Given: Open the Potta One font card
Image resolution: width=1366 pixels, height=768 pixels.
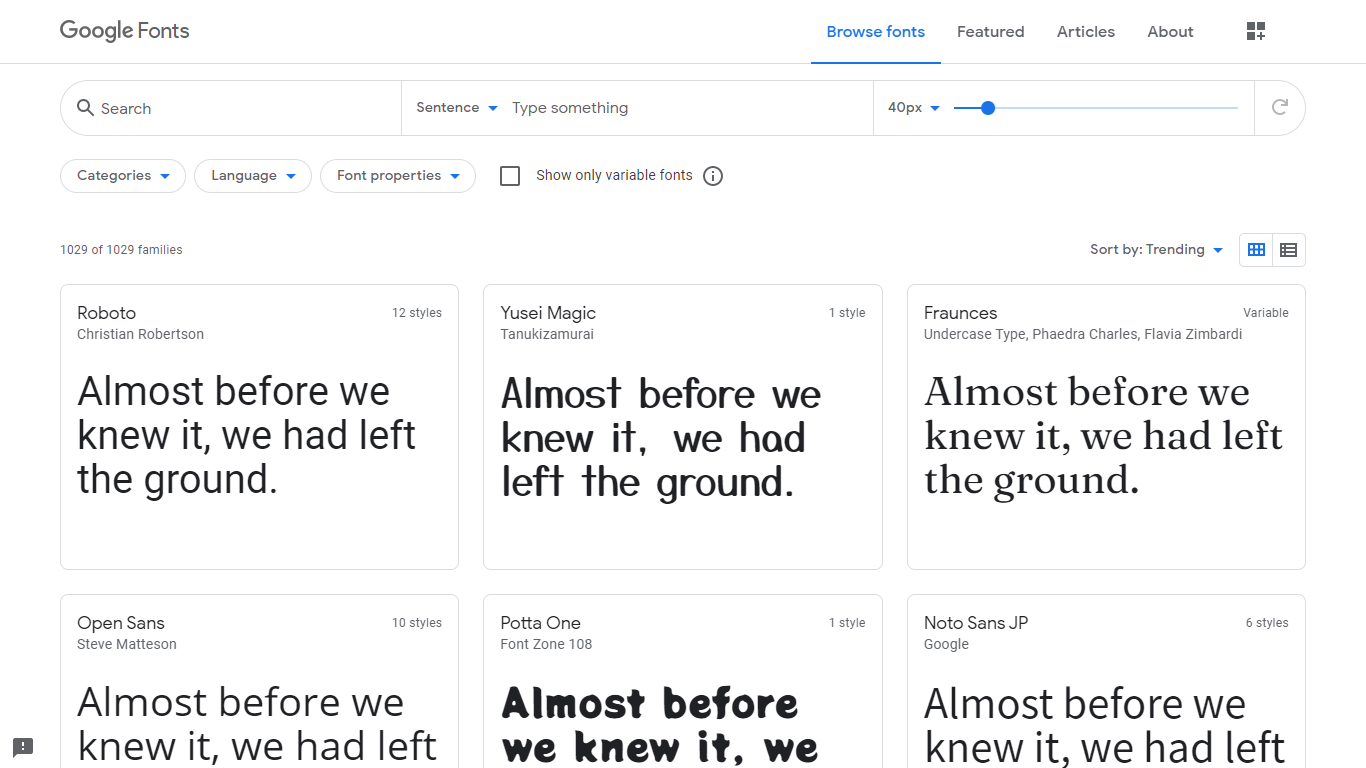Looking at the screenshot, I should [x=683, y=681].
